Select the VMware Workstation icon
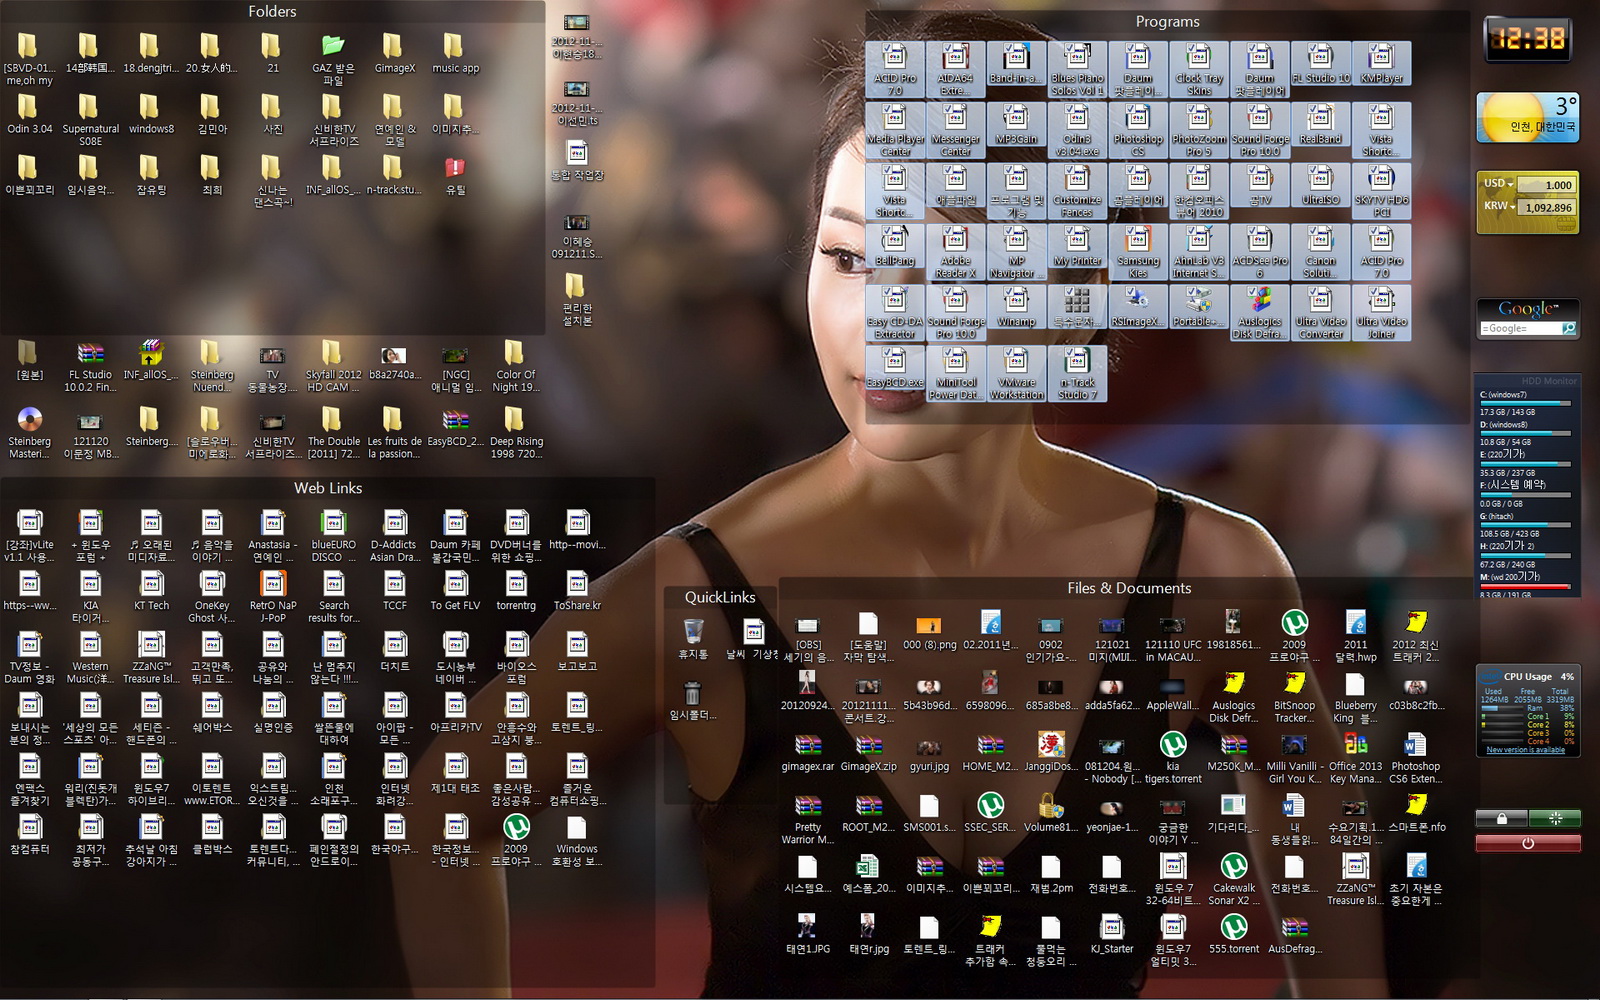This screenshot has width=1600, height=1000. [x=1016, y=373]
